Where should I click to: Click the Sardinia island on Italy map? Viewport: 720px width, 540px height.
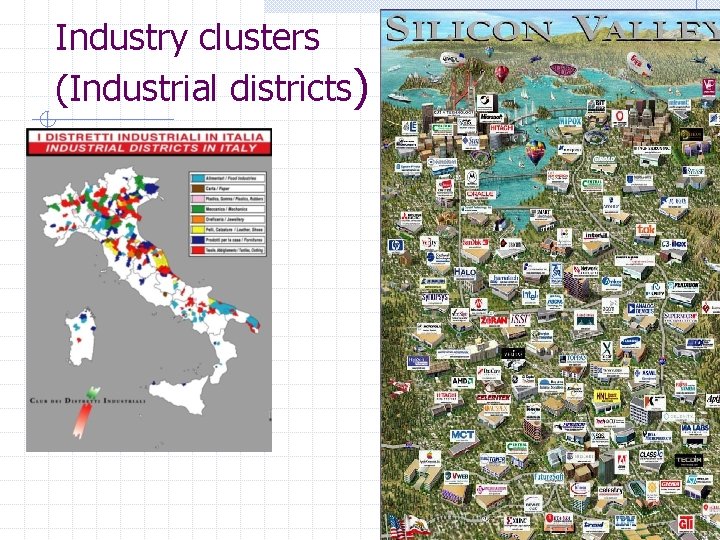pyautogui.click(x=81, y=337)
